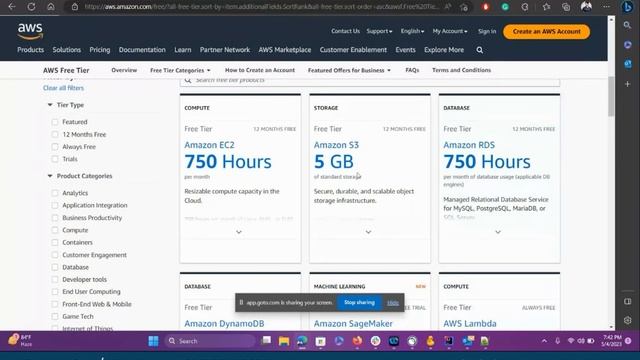Tick the Database category checkbox

55,267
